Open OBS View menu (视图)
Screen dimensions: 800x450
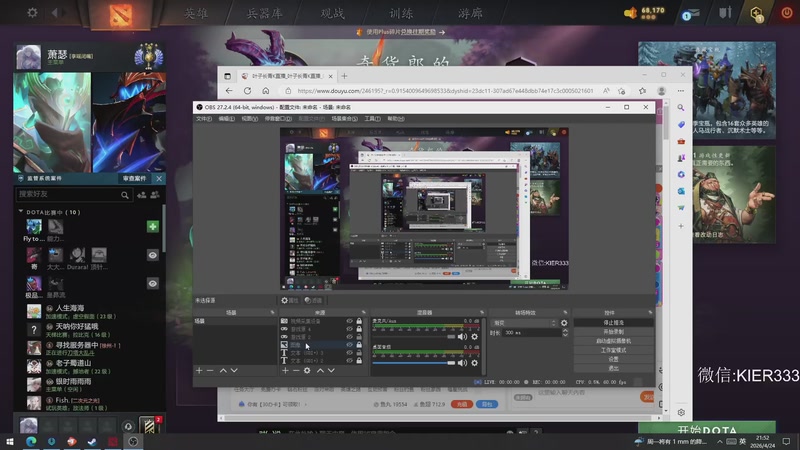249,119
